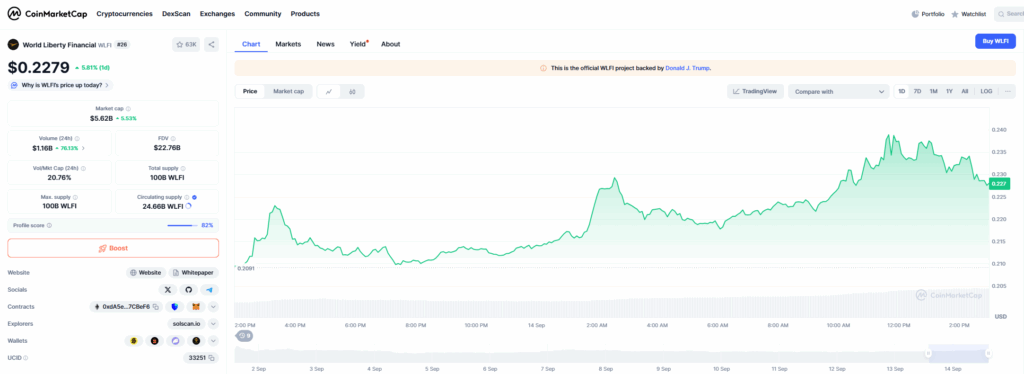Click Circulating supply info icon
Screen dimensions: 1024x374
[x=187, y=197]
